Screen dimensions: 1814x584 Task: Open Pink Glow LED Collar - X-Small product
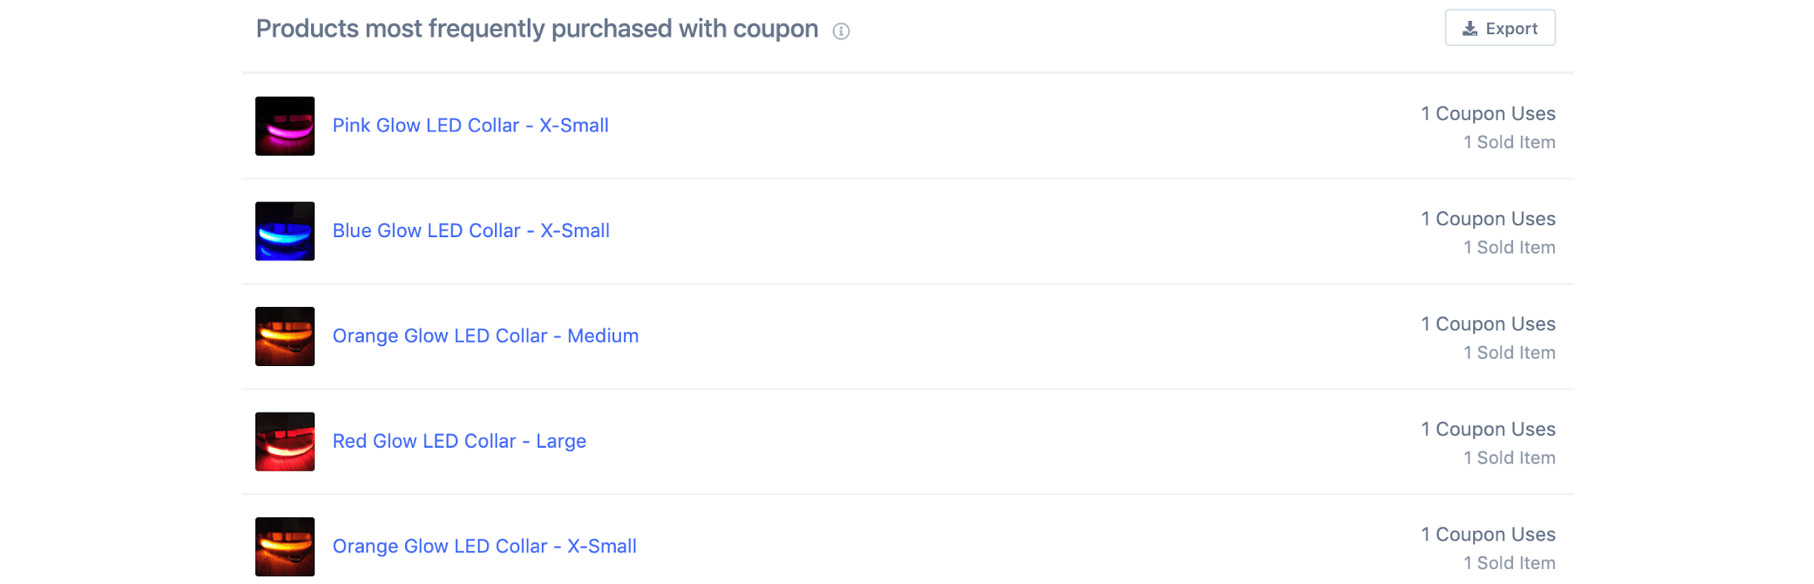(470, 125)
